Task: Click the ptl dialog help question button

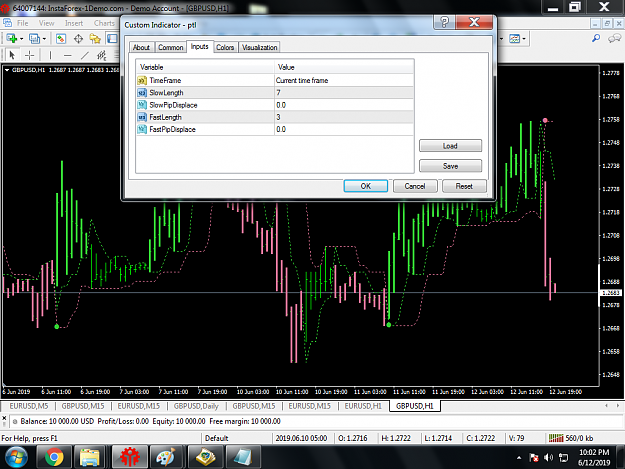Action: [x=444, y=22]
